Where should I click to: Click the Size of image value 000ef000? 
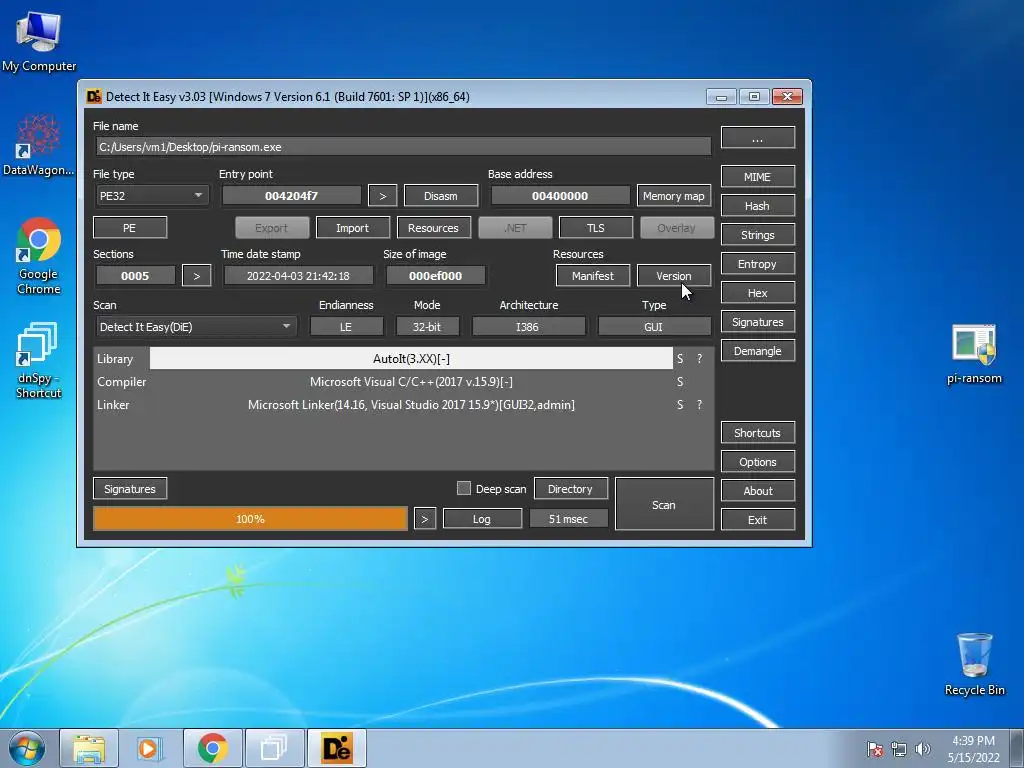[436, 276]
